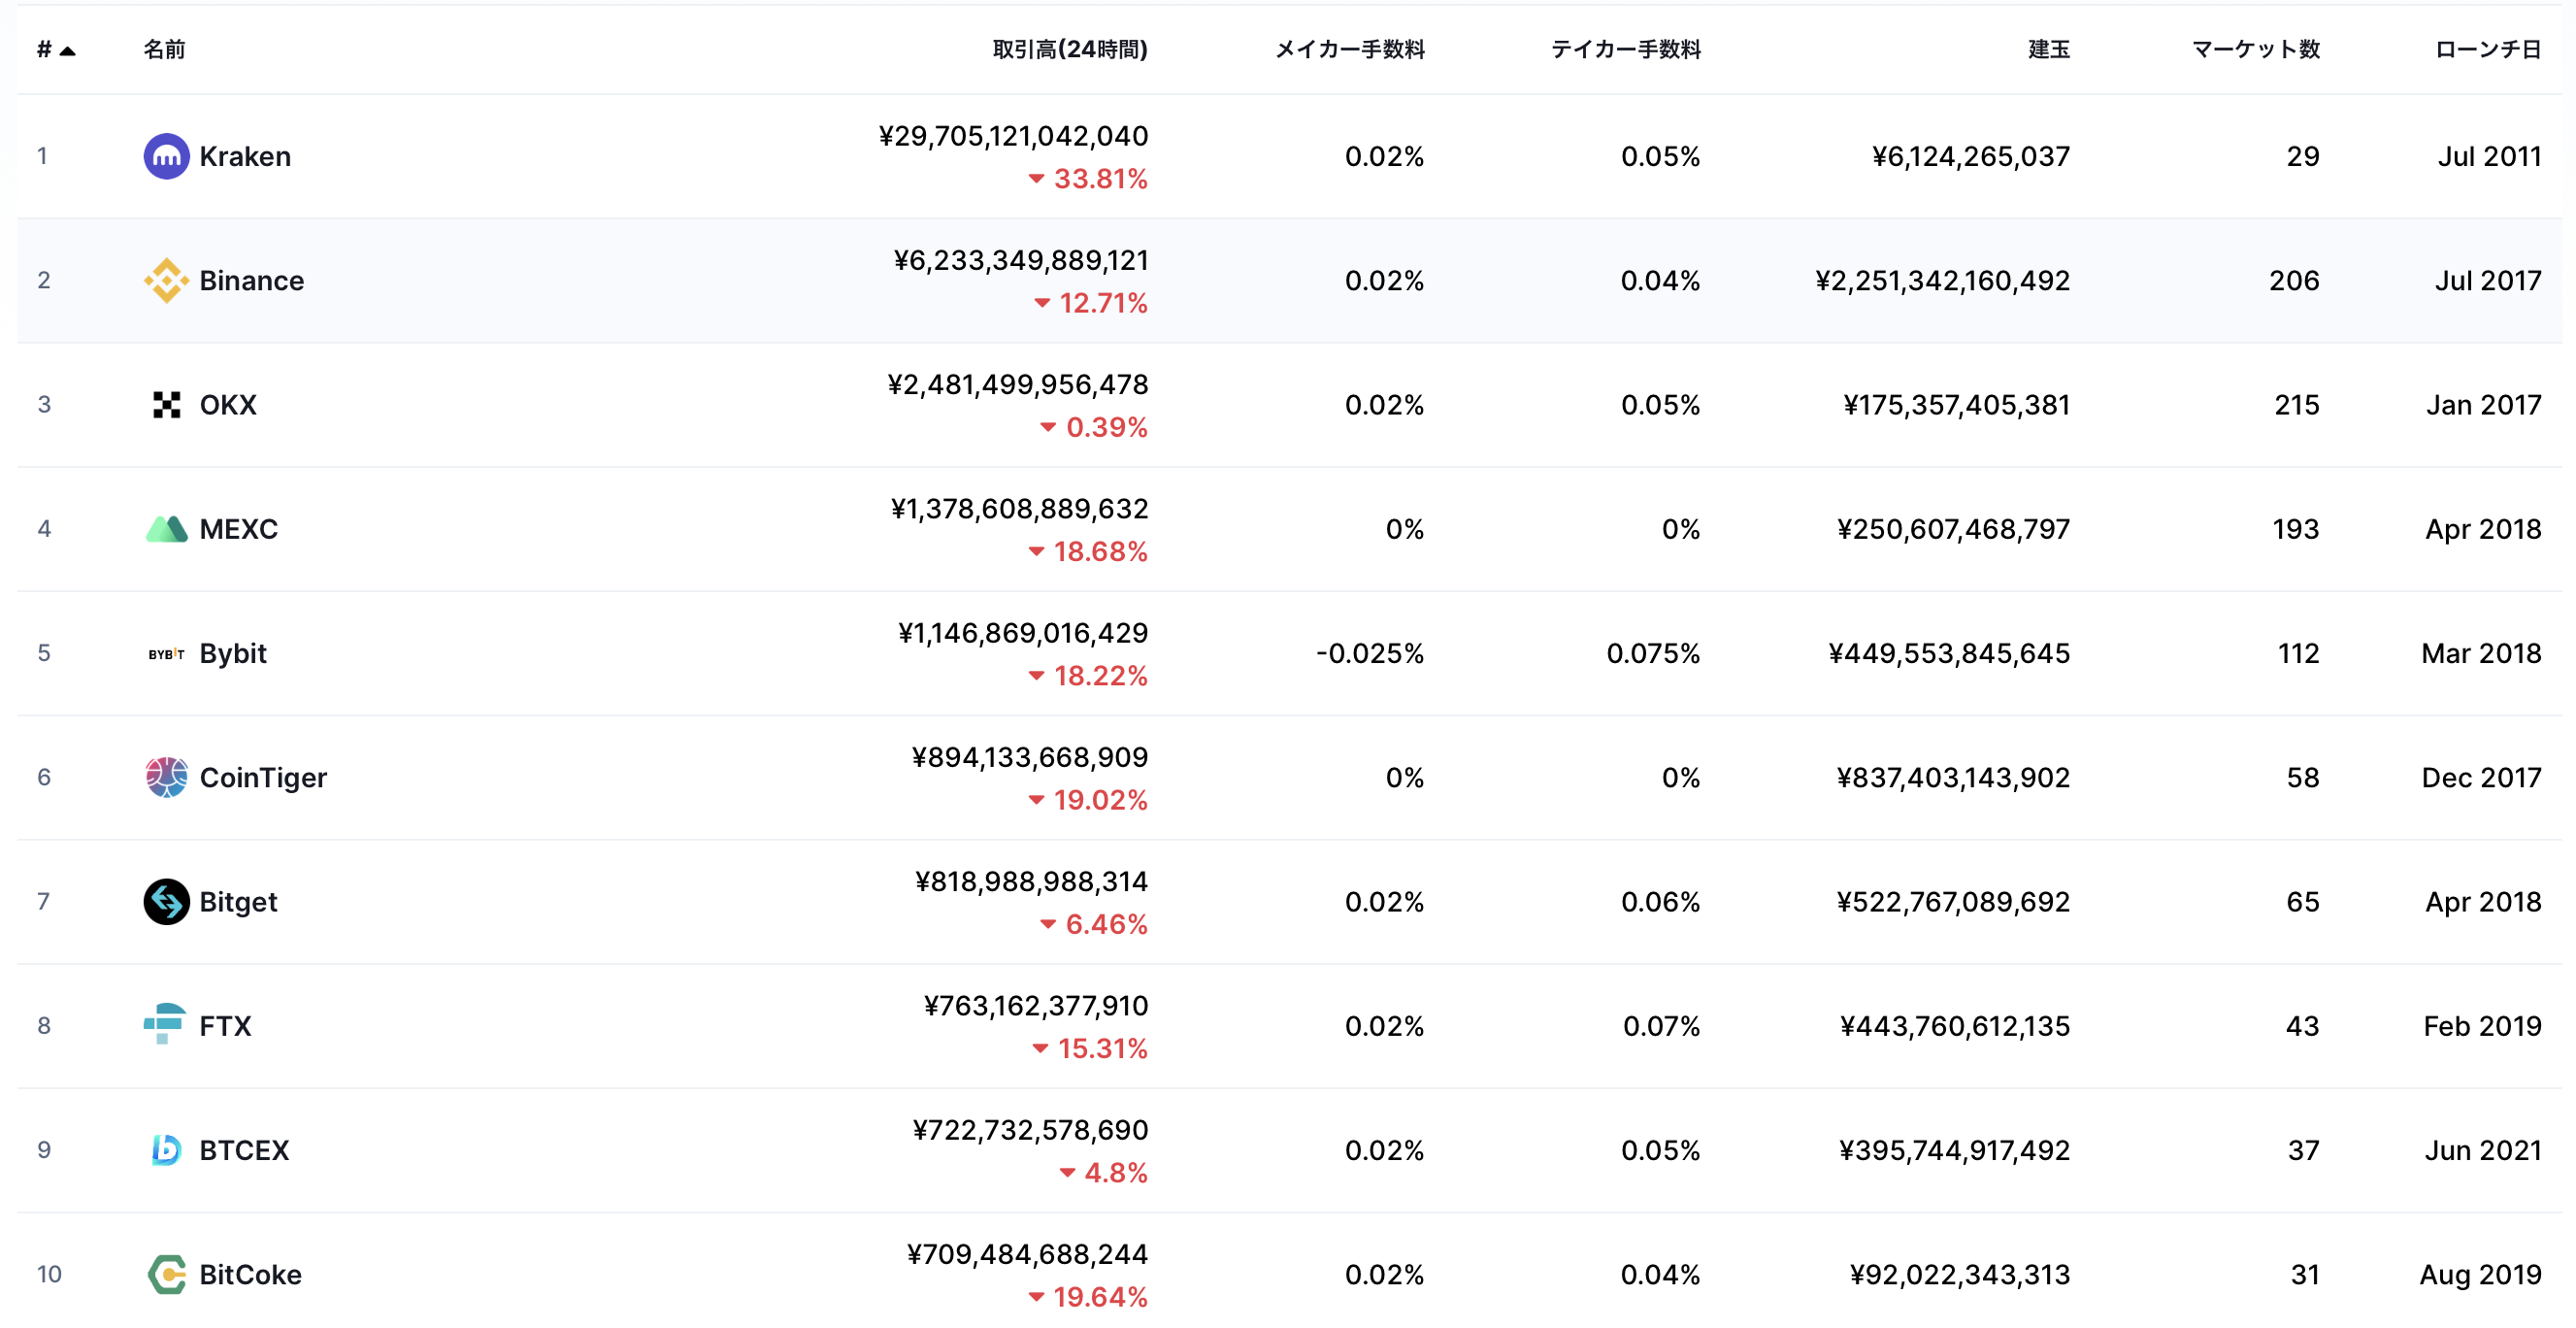The image size is (2576, 1328).
Task: Click the 33.81% change for Kraken
Action: click(x=1088, y=179)
